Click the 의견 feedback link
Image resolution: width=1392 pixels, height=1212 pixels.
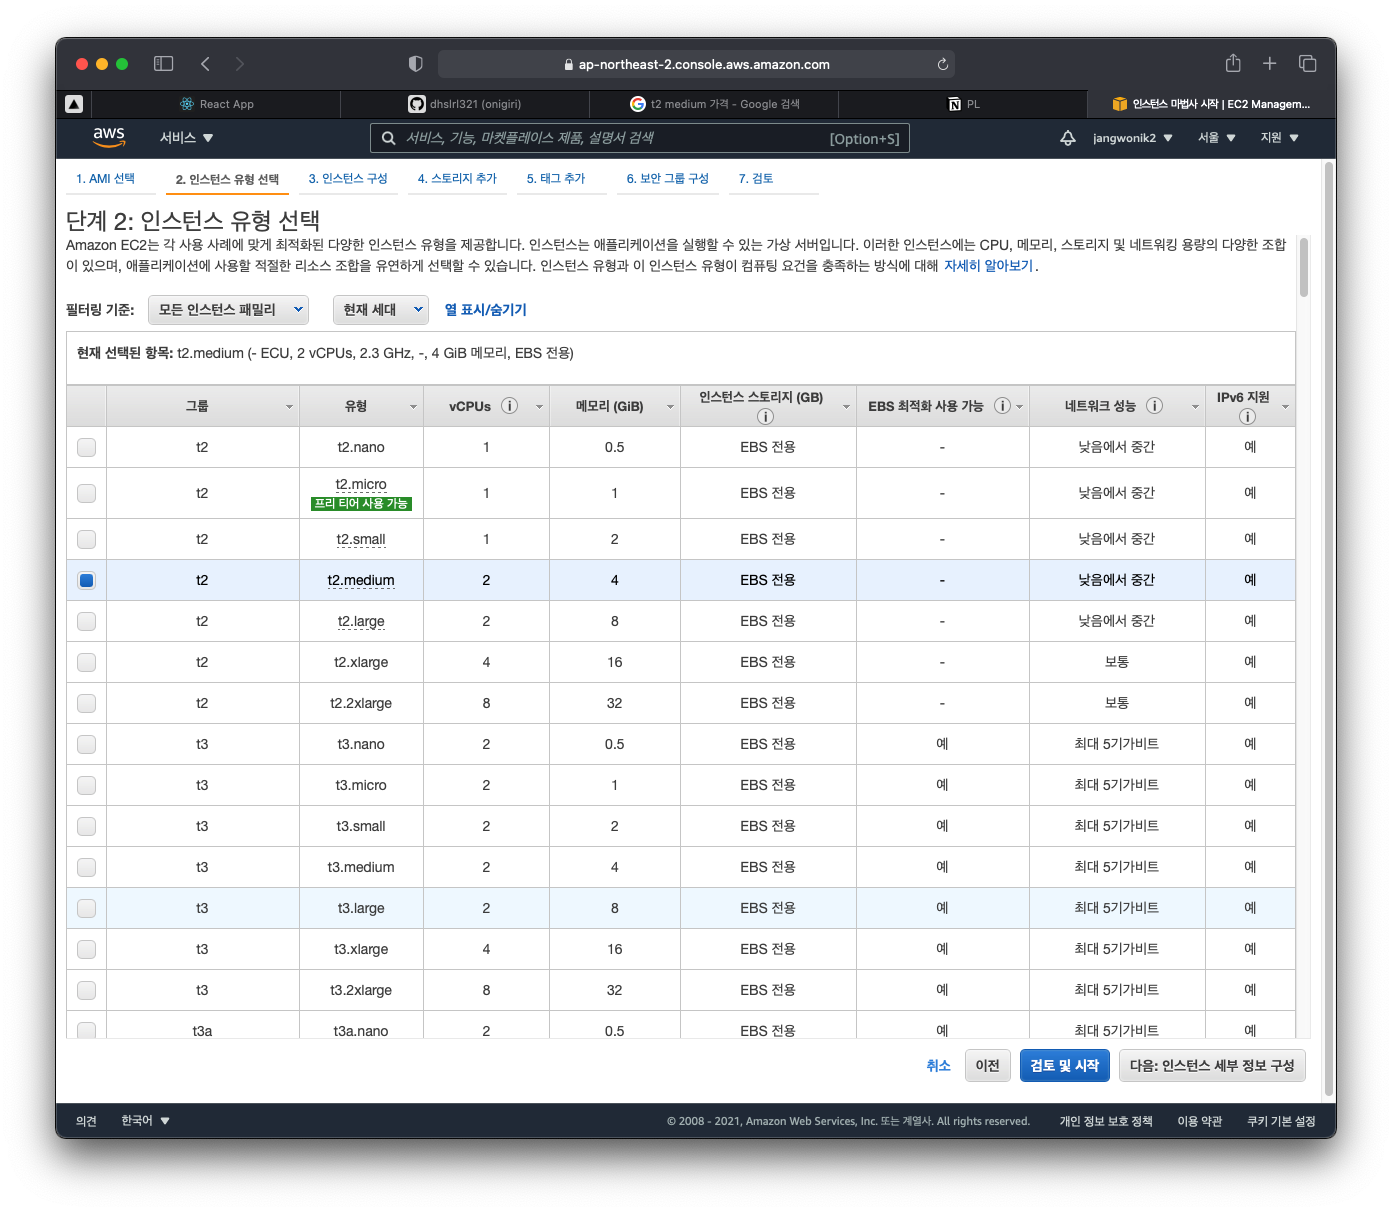pyautogui.click(x=87, y=1121)
